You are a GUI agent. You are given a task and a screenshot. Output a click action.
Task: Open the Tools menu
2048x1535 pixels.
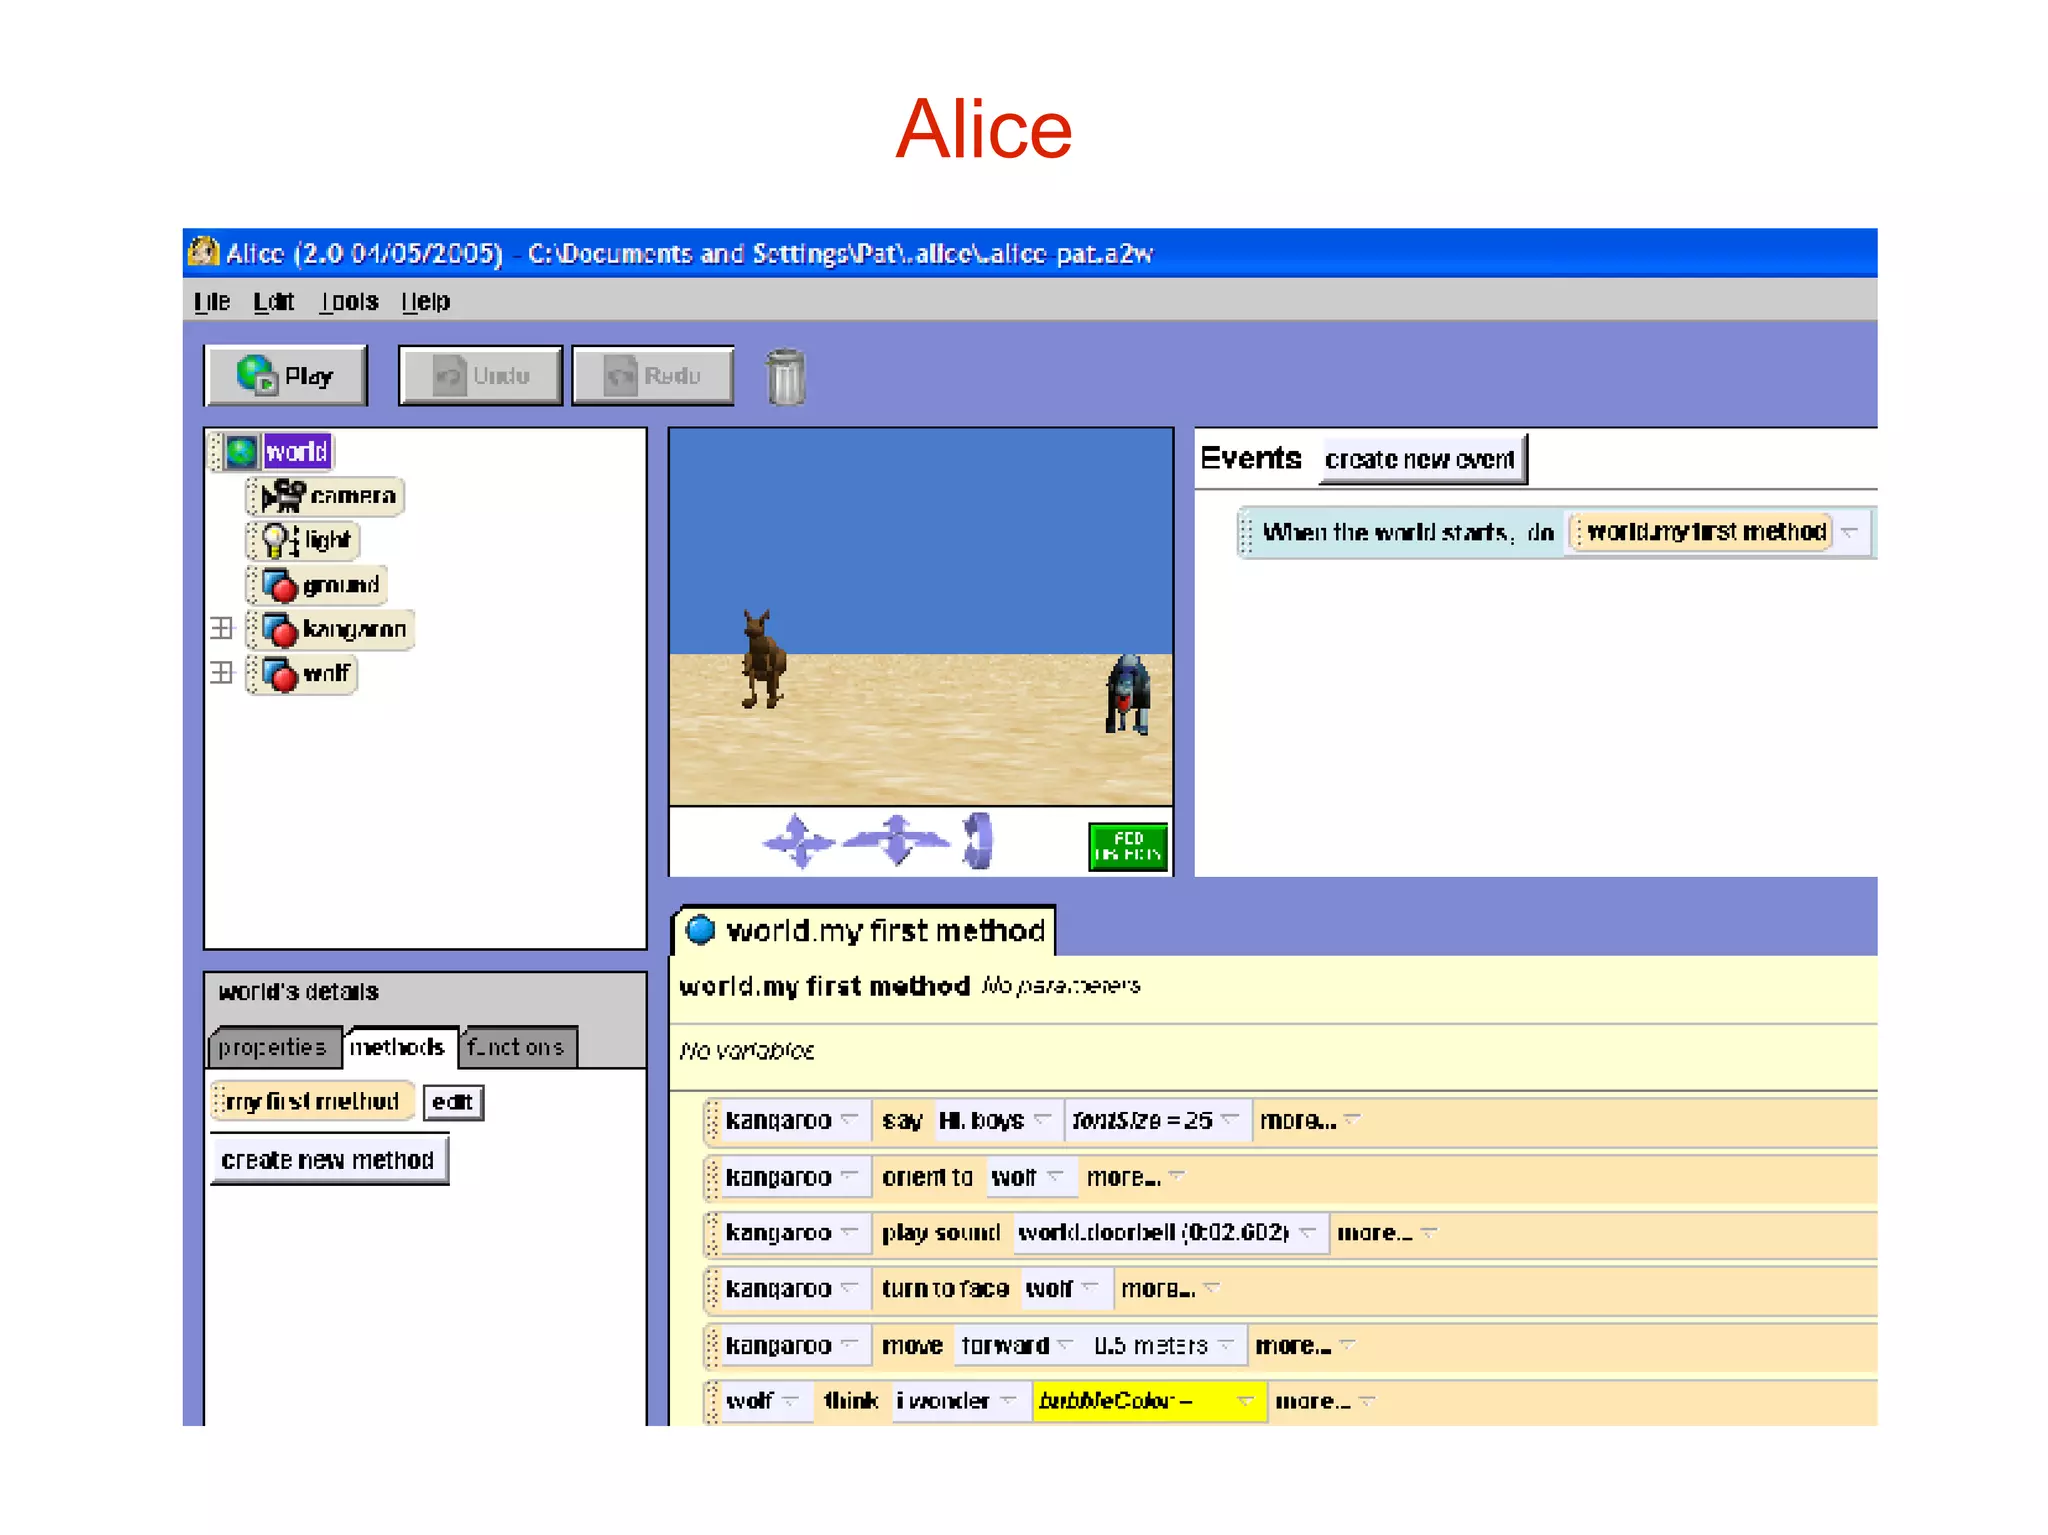[x=349, y=302]
